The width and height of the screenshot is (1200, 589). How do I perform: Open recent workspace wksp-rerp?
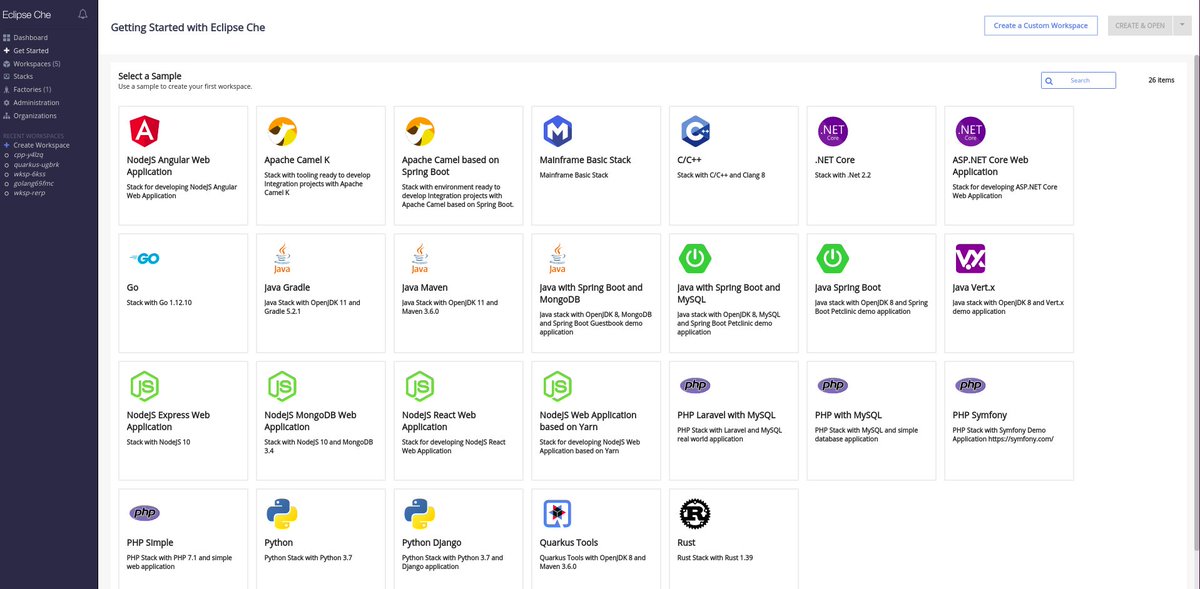(x=29, y=193)
